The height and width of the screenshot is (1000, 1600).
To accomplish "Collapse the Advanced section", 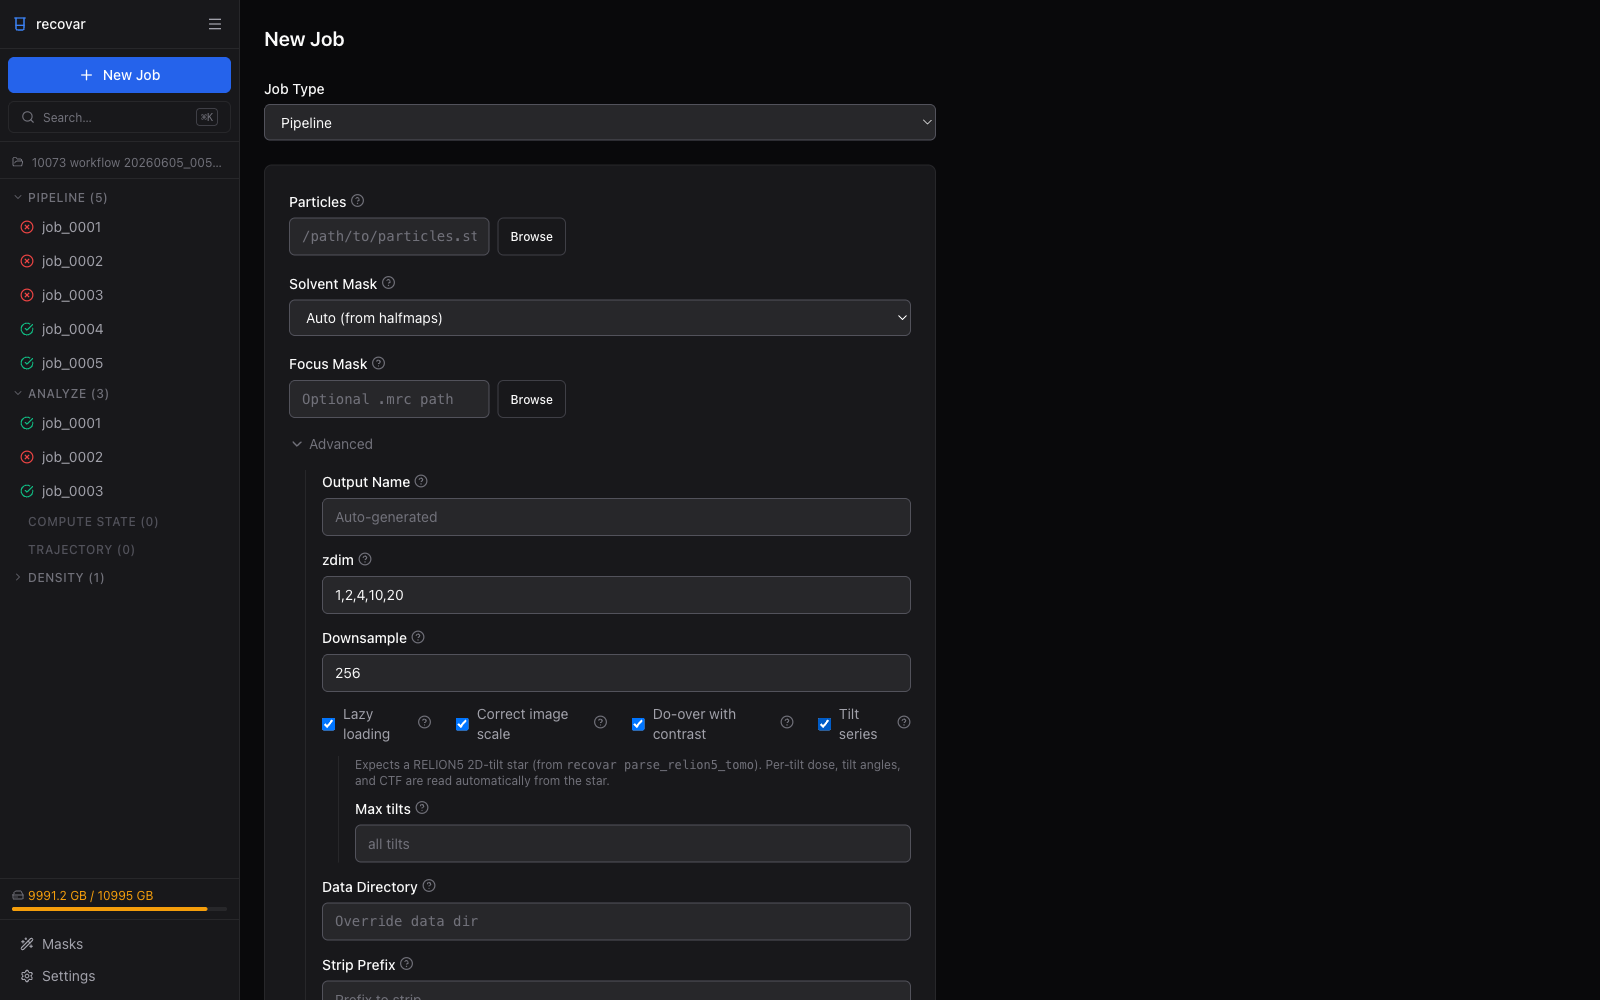I will click(x=332, y=444).
